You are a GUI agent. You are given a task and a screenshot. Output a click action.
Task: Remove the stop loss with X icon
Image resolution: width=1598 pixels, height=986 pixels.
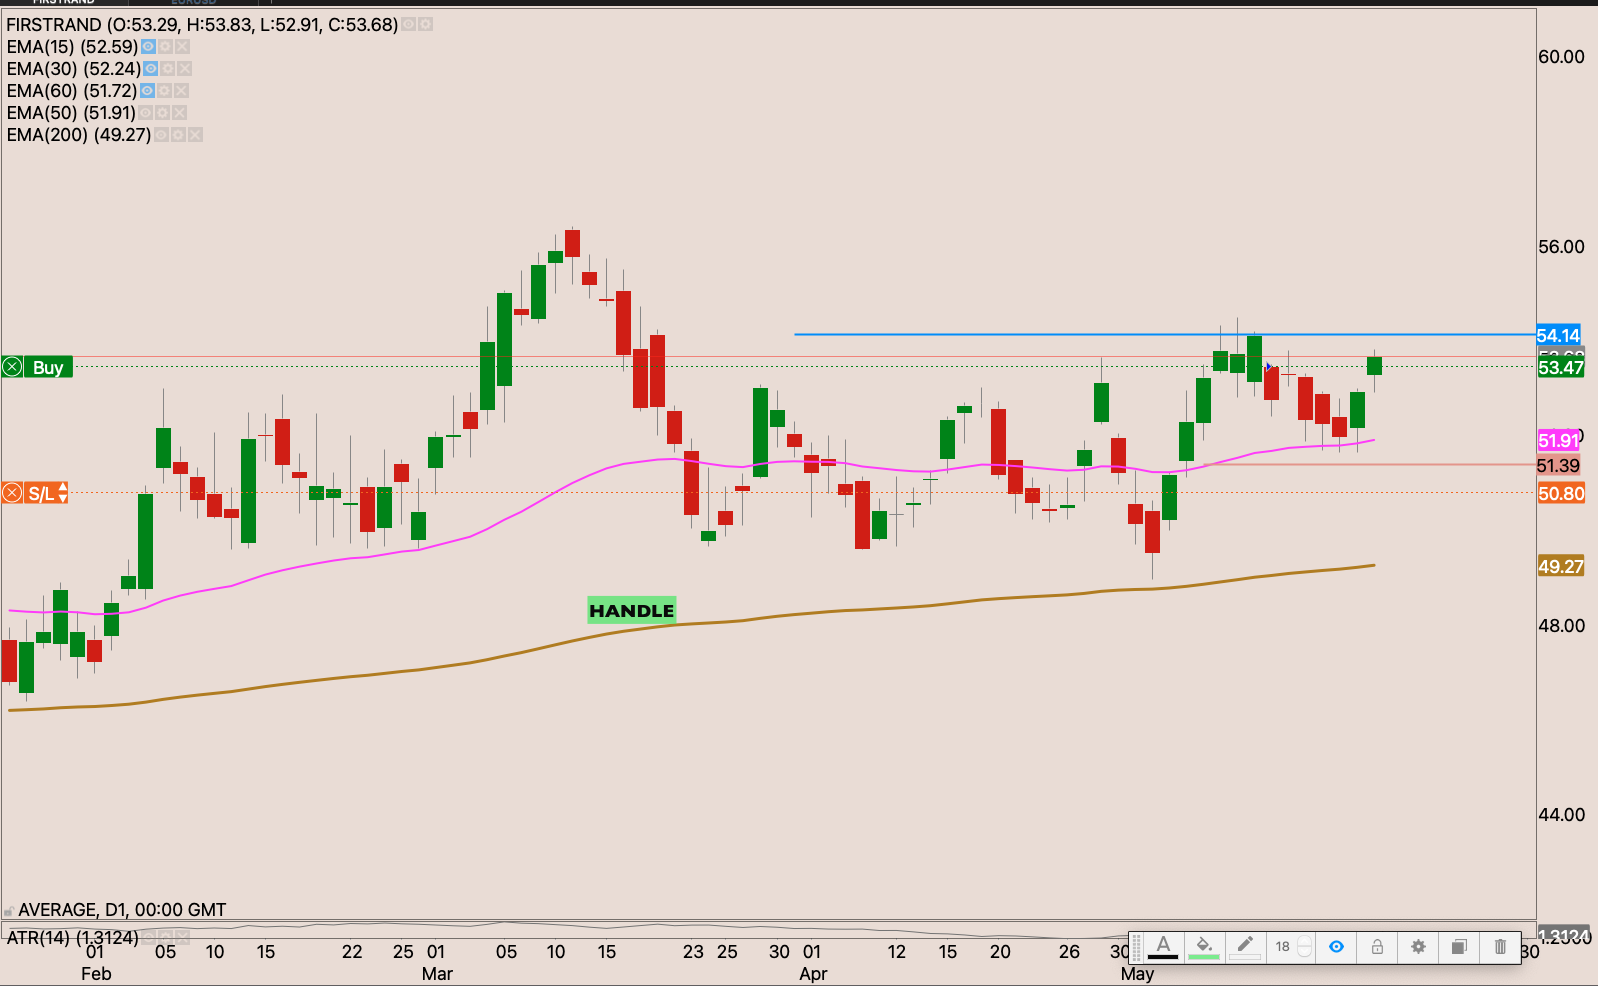tap(12, 493)
